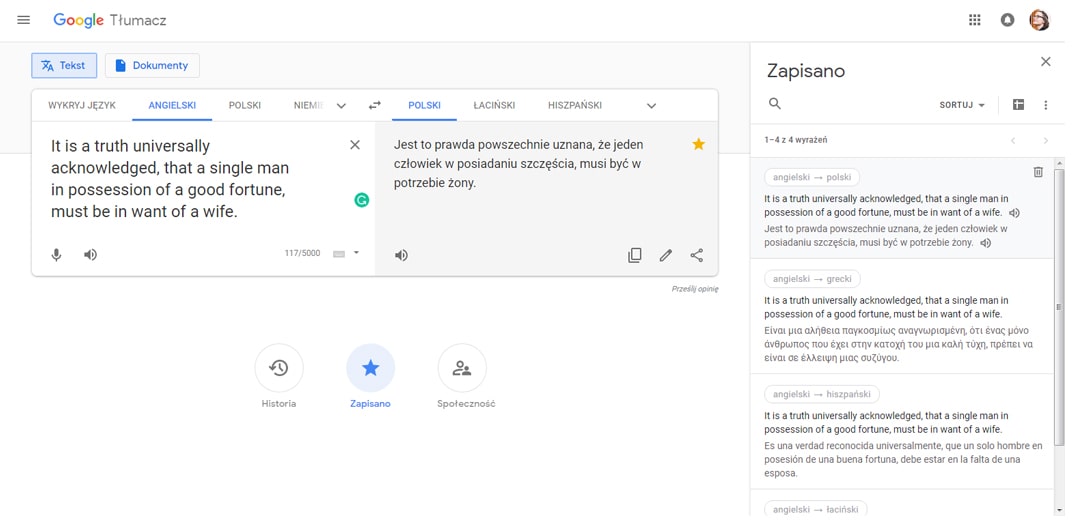
Task: Open the Historia translation history
Action: pos(279,368)
